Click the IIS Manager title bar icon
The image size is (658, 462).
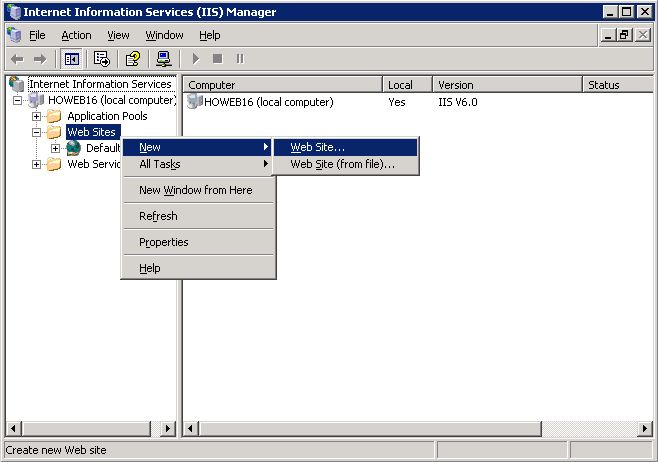[14, 12]
